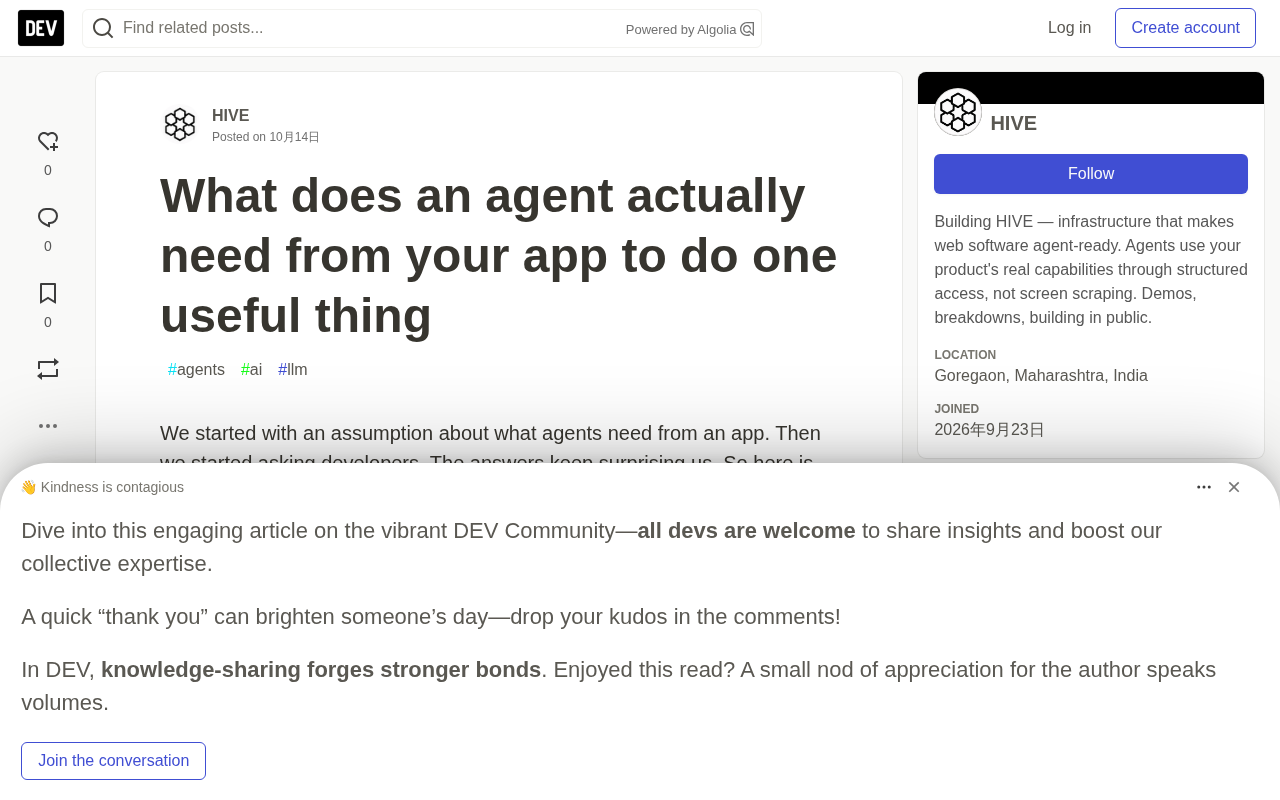Click the post date 10月14日
Image resolution: width=1280 pixels, height=800 pixels.
pos(294,137)
